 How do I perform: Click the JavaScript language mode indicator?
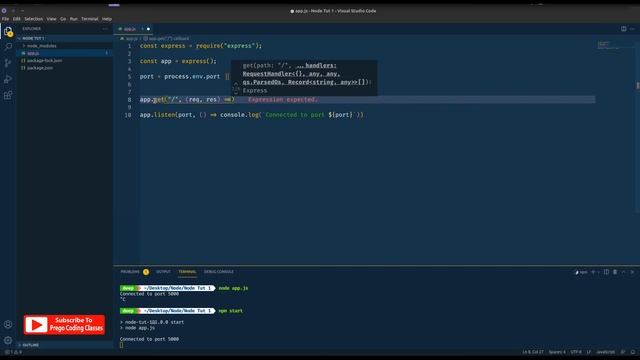(x=606, y=352)
